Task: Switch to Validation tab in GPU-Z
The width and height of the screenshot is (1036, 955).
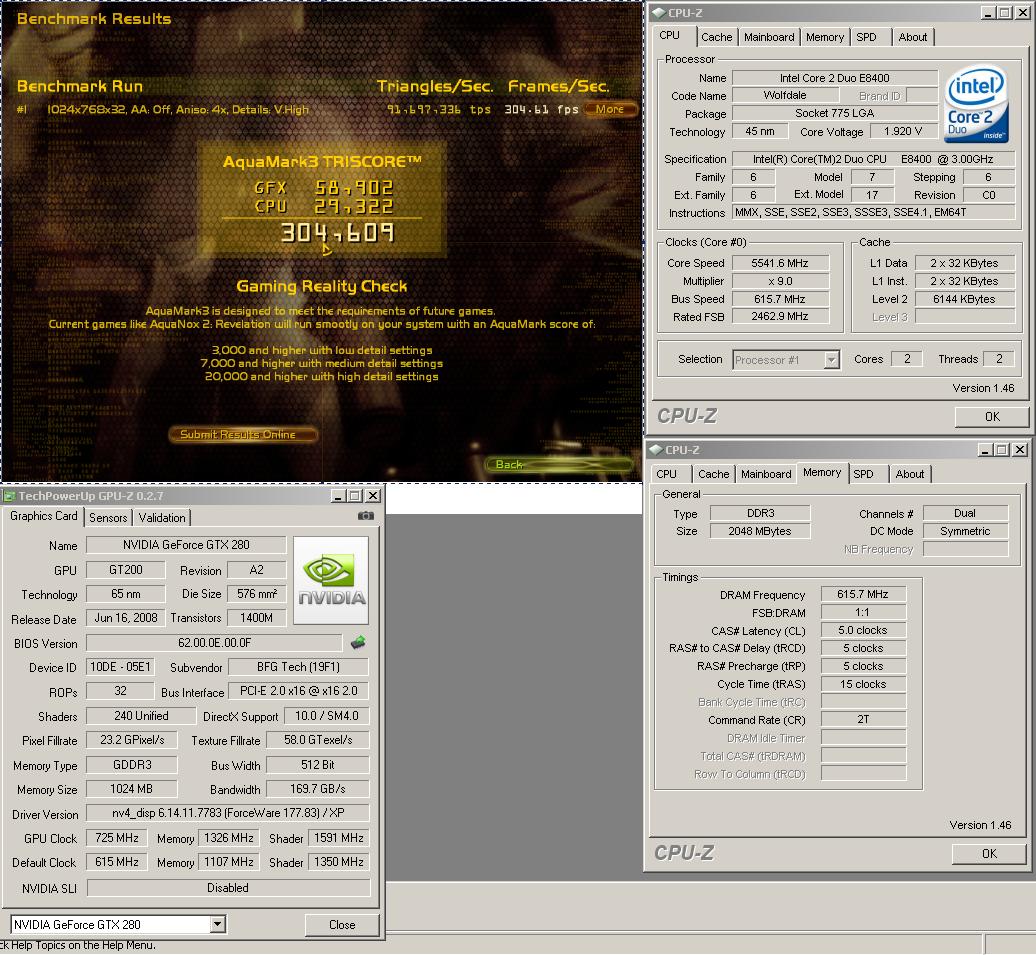Action: point(162,517)
